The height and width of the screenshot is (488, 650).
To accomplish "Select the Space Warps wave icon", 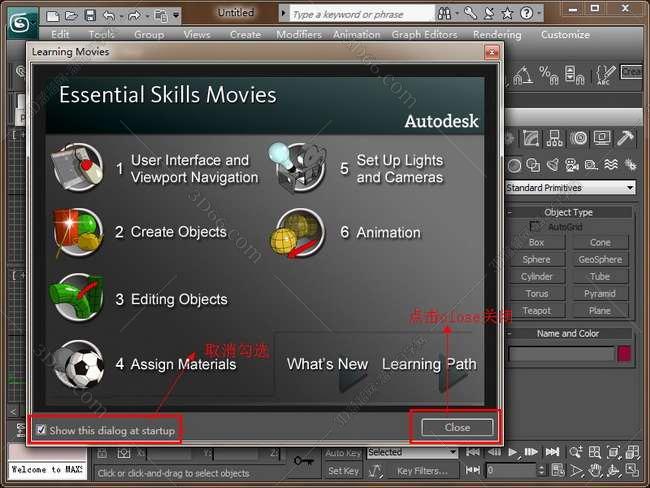I will pyautogui.click(x=611, y=165).
